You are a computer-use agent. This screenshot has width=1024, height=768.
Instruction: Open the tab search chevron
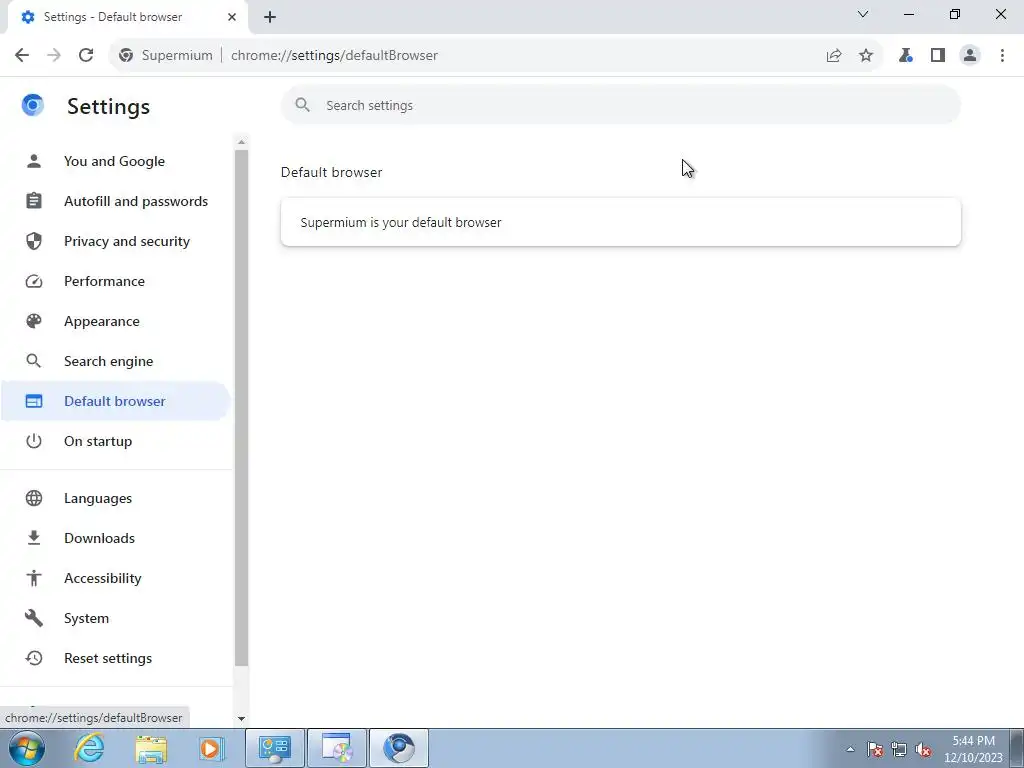pos(863,14)
